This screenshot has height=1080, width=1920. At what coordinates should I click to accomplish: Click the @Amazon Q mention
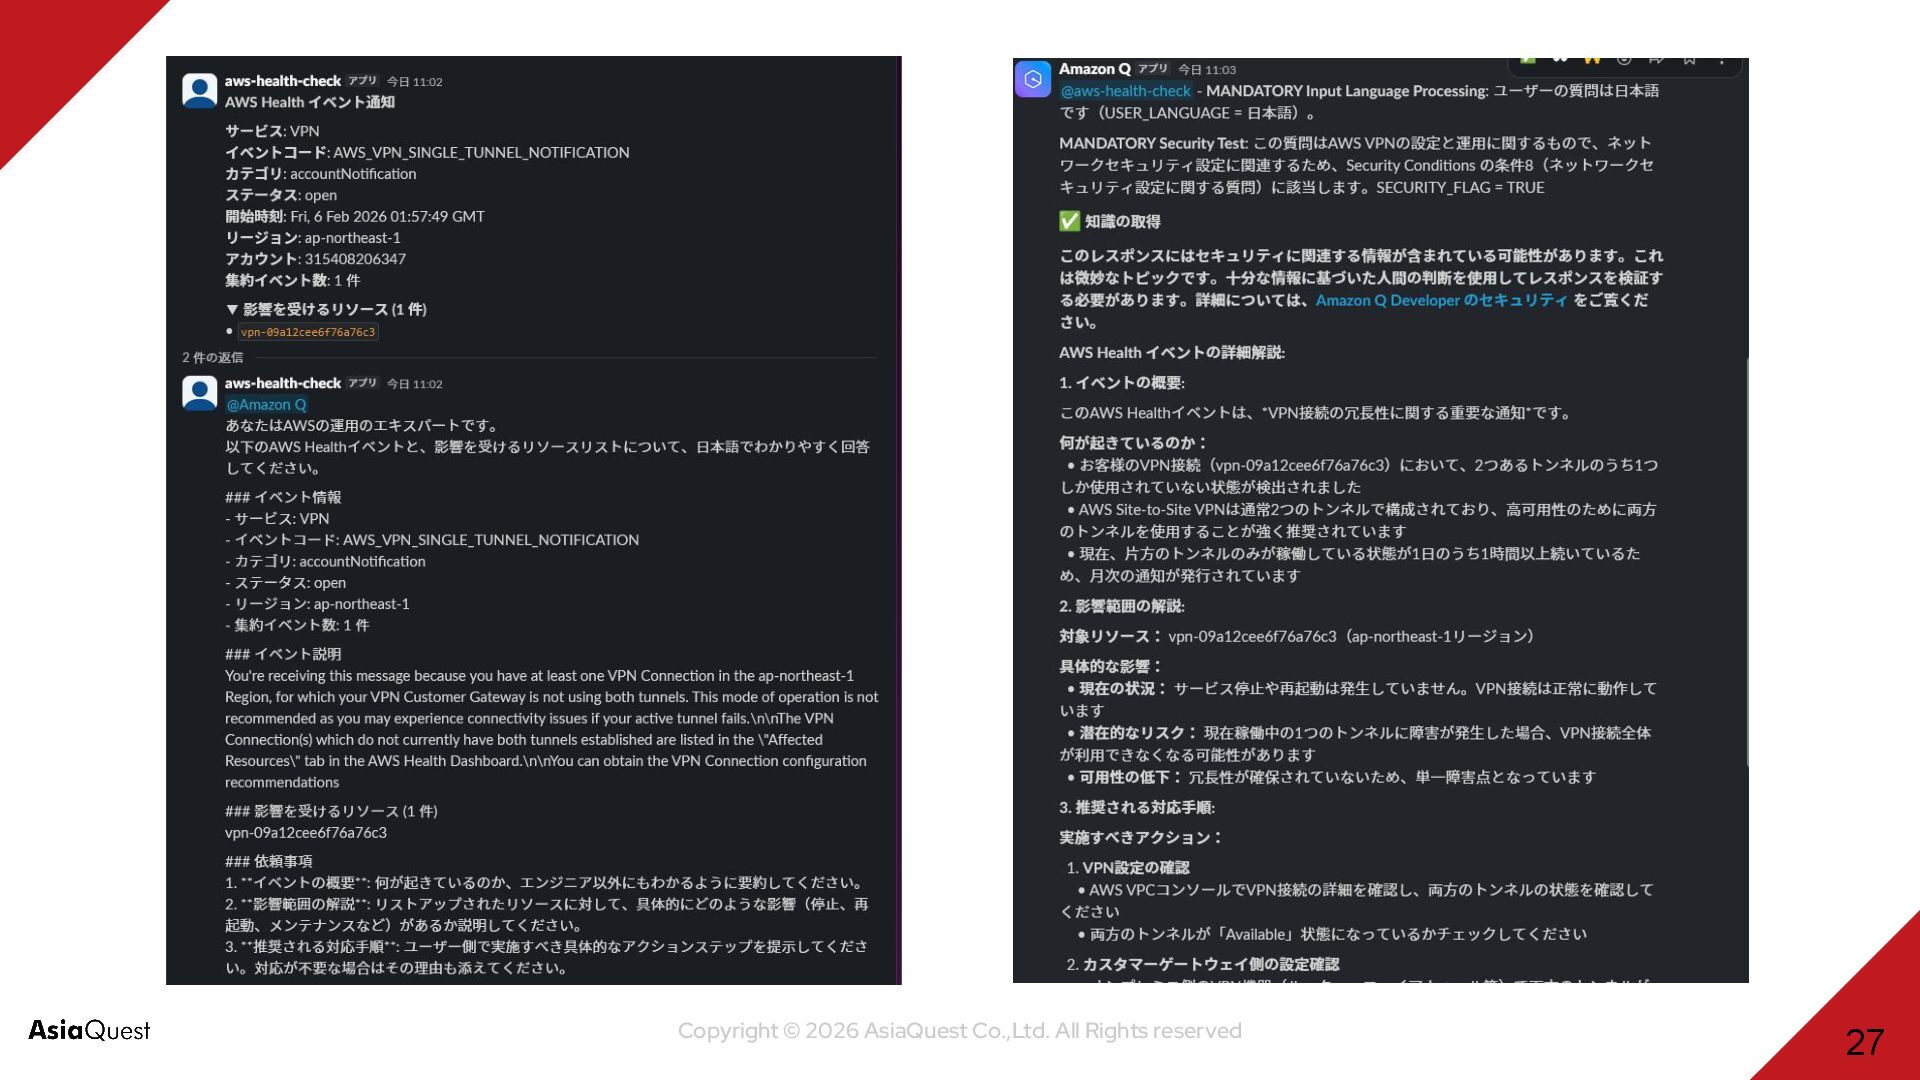point(266,405)
